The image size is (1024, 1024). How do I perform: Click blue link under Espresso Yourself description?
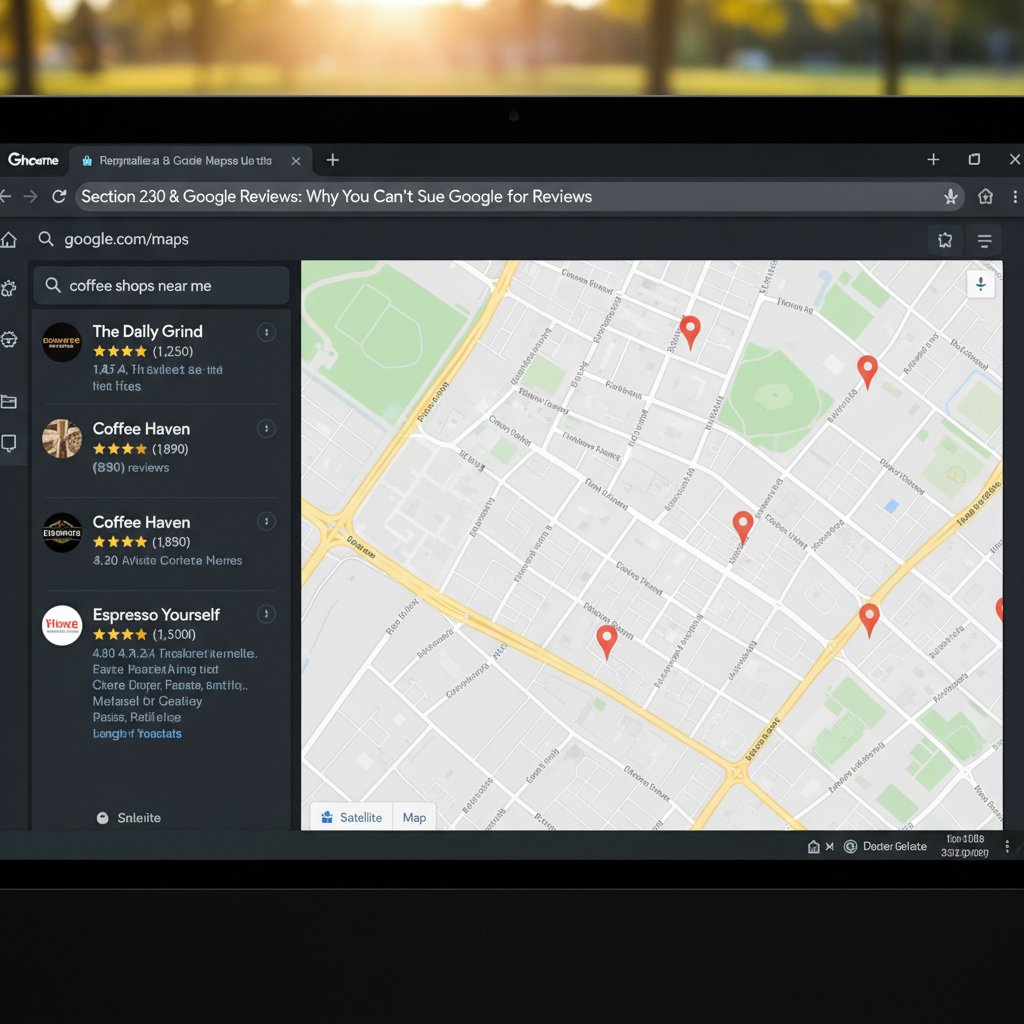[x=137, y=733]
